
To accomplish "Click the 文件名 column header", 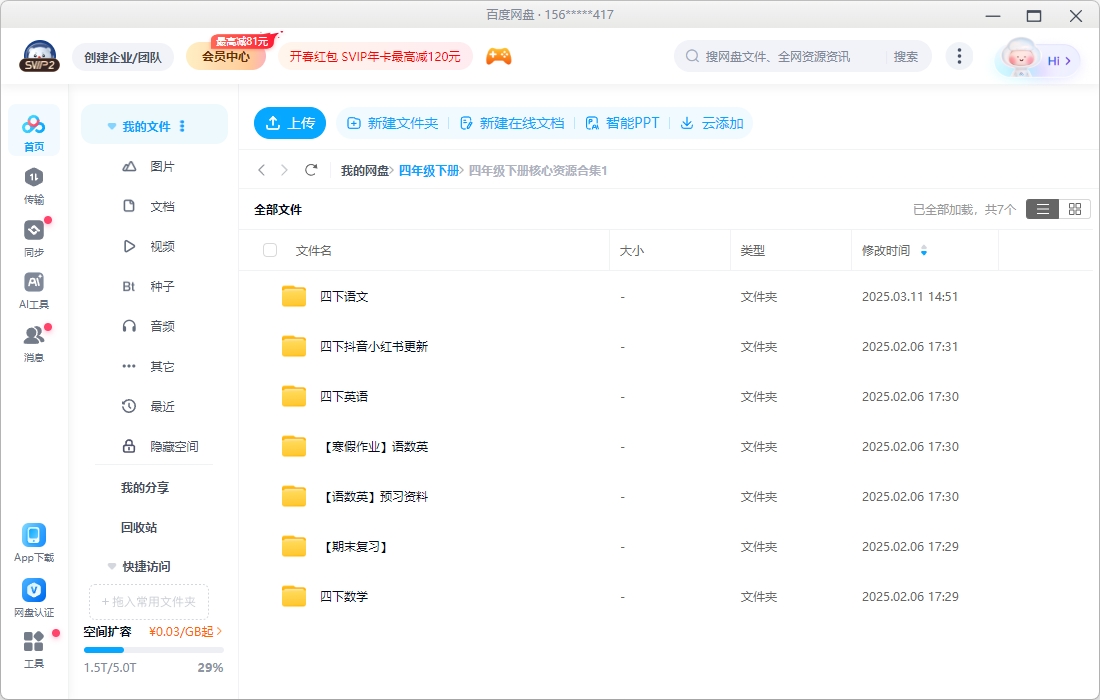I will click(x=314, y=250).
